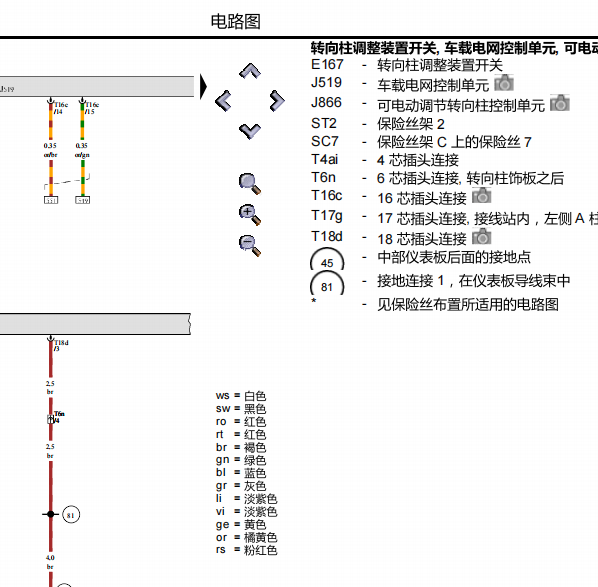Click color key gn = 绿色
Viewport: 598px width, 587px height.
click(x=241, y=460)
